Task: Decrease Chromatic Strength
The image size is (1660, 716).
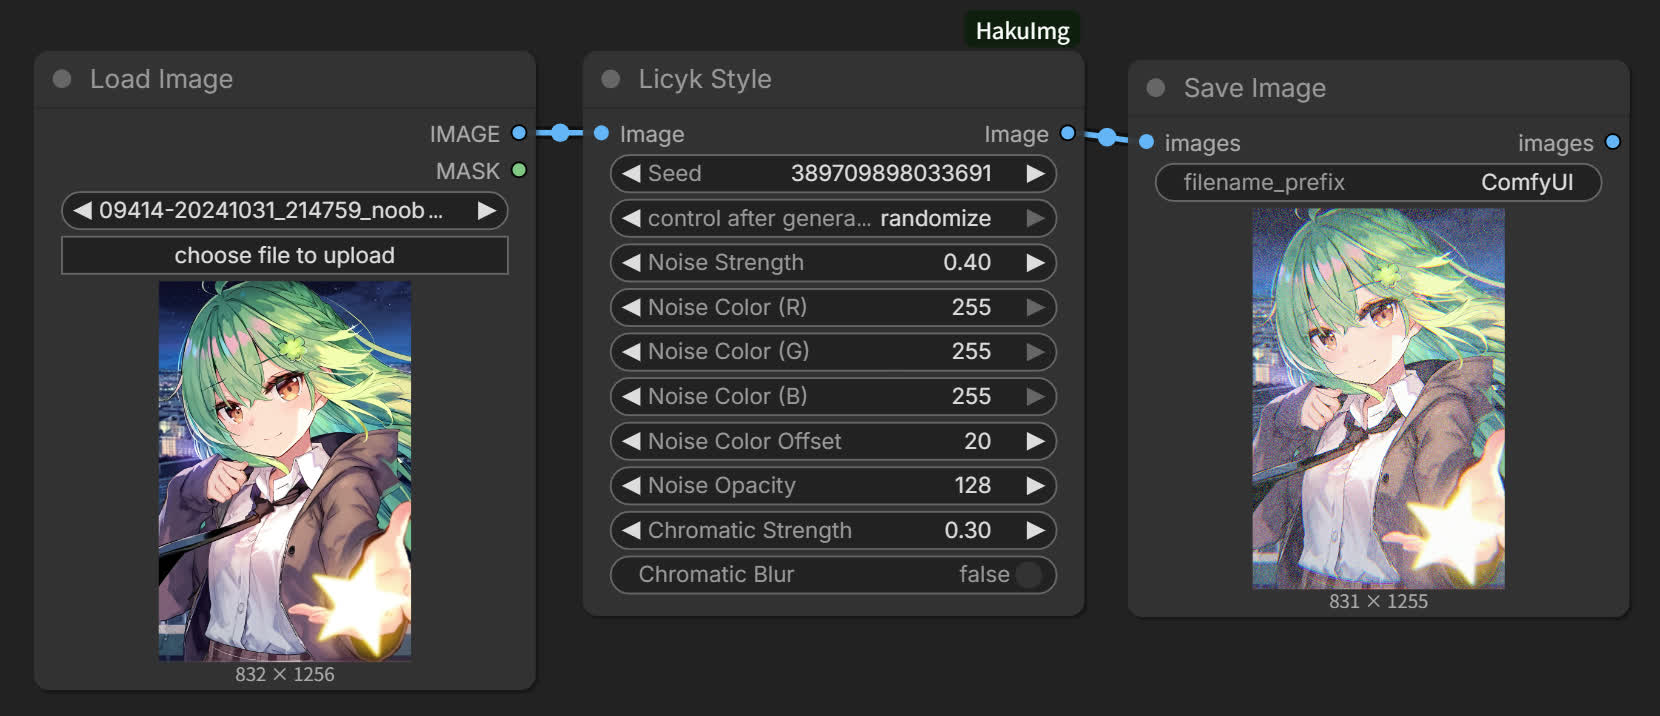Action: 631,530
